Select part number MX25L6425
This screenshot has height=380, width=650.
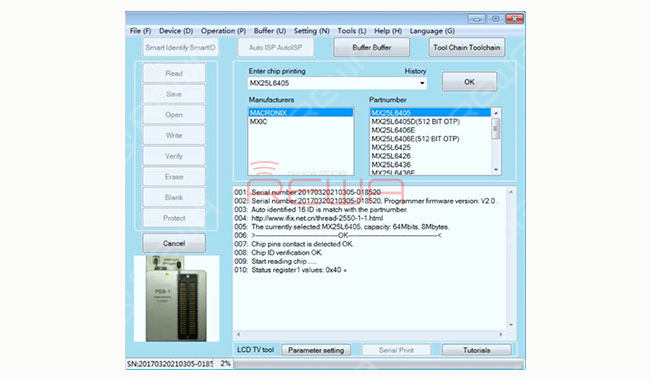click(x=430, y=148)
